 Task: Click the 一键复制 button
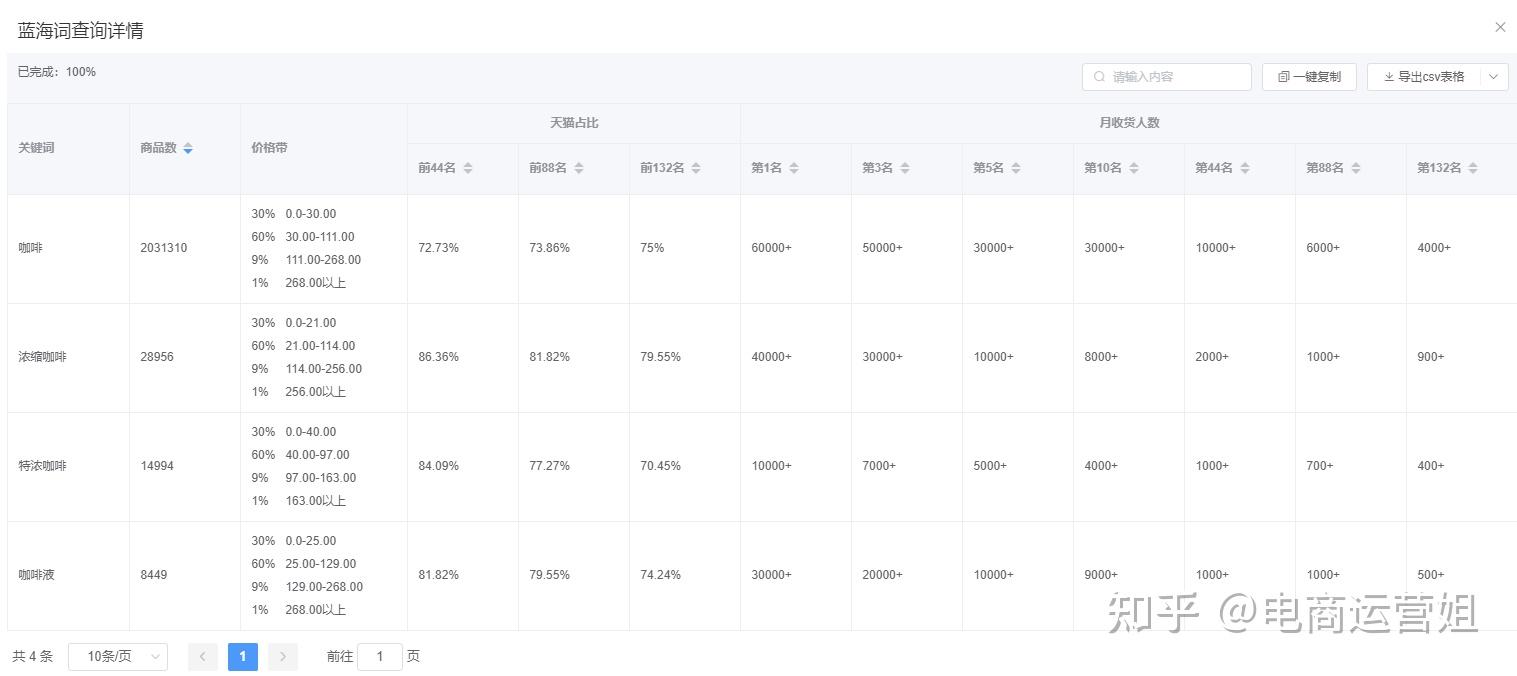tap(1309, 77)
